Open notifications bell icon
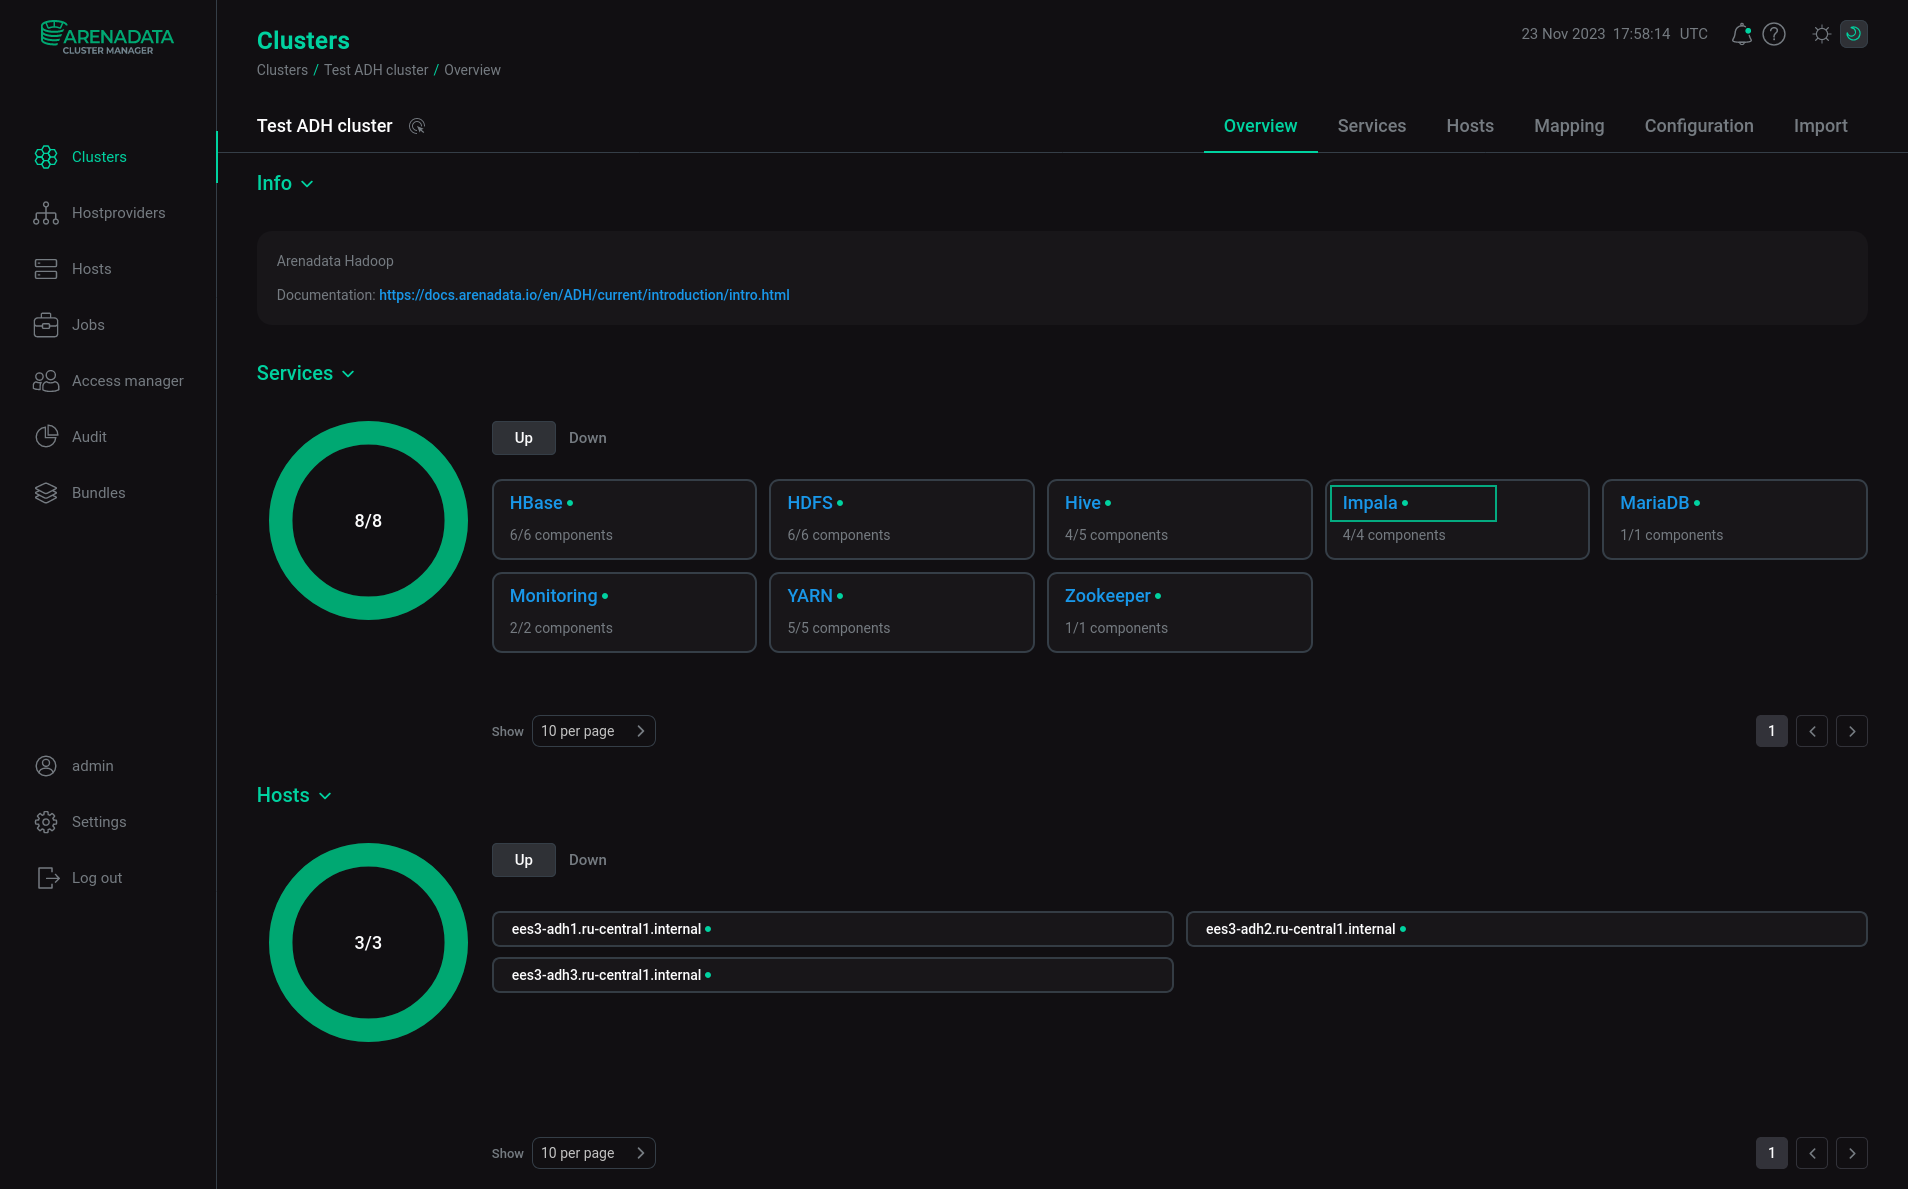This screenshot has height=1189, width=1908. click(1742, 34)
